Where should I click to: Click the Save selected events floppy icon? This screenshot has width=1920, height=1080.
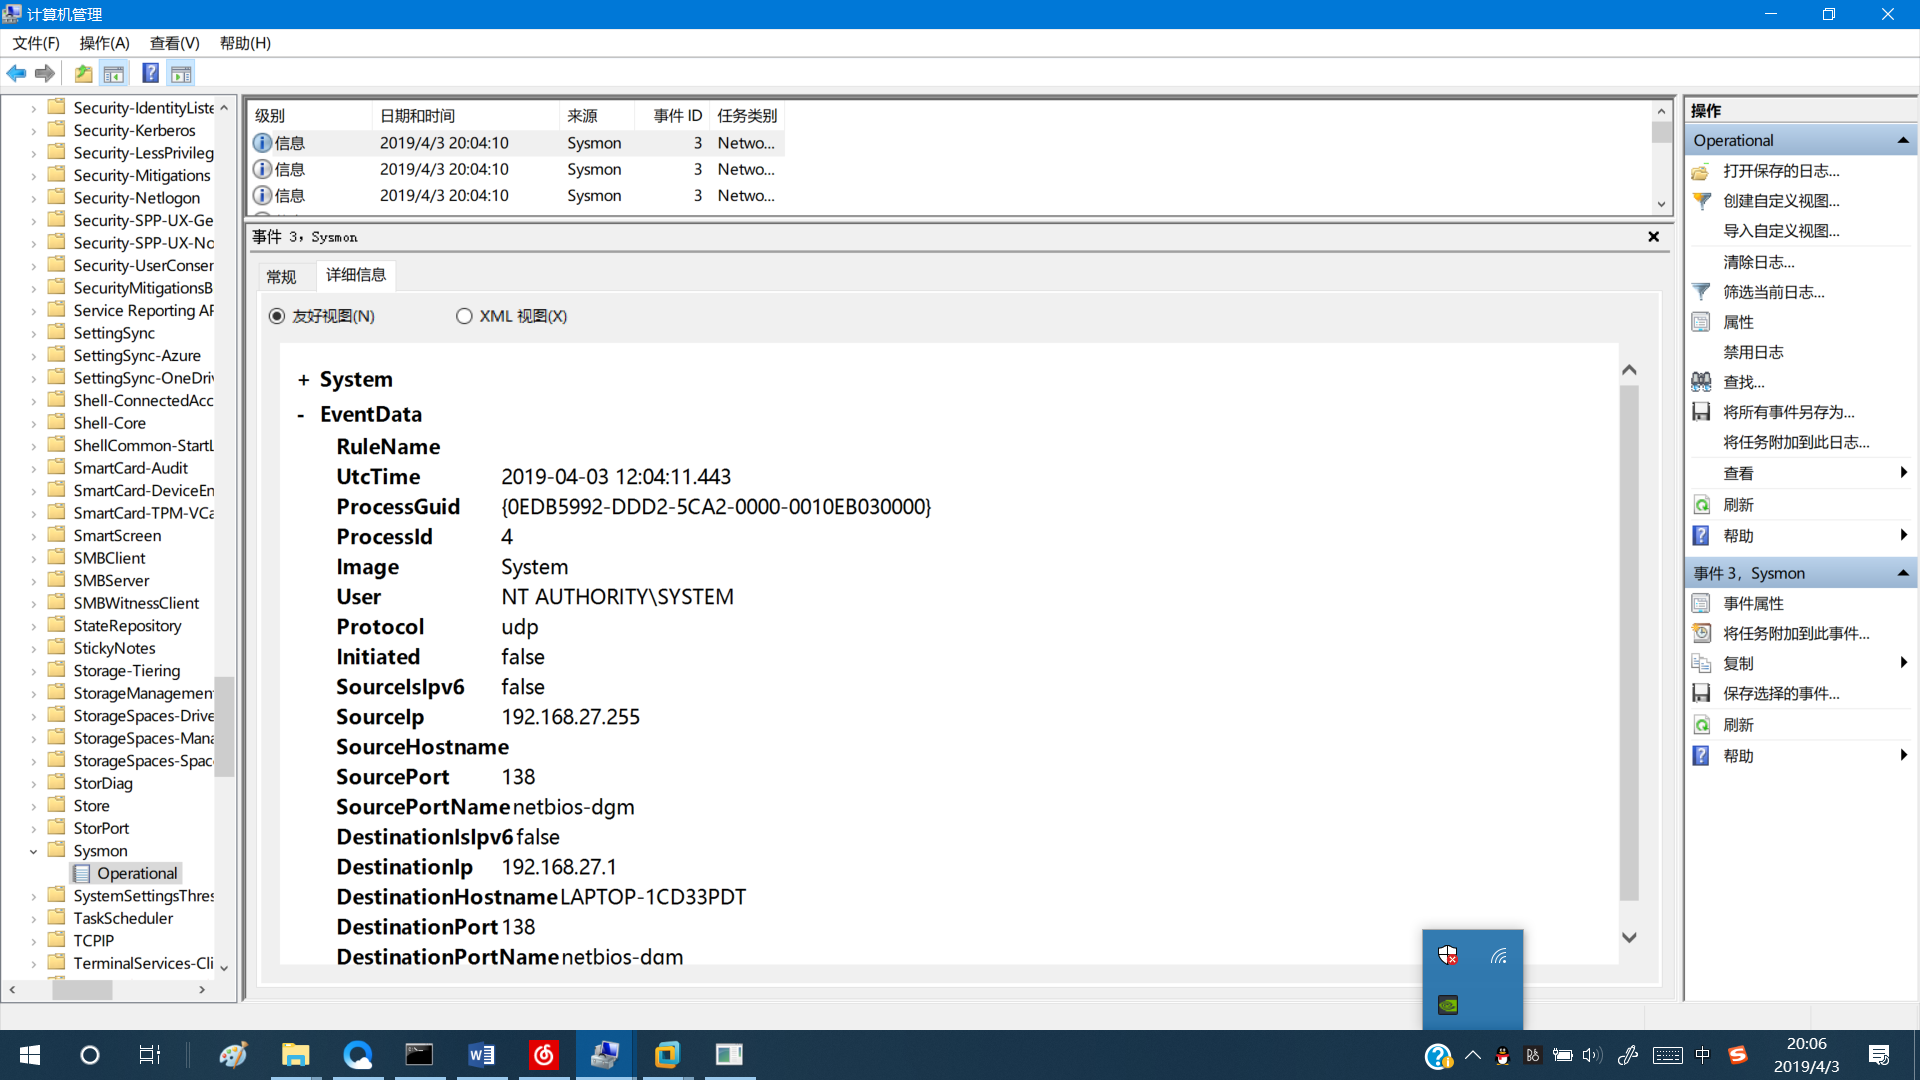(x=1701, y=693)
